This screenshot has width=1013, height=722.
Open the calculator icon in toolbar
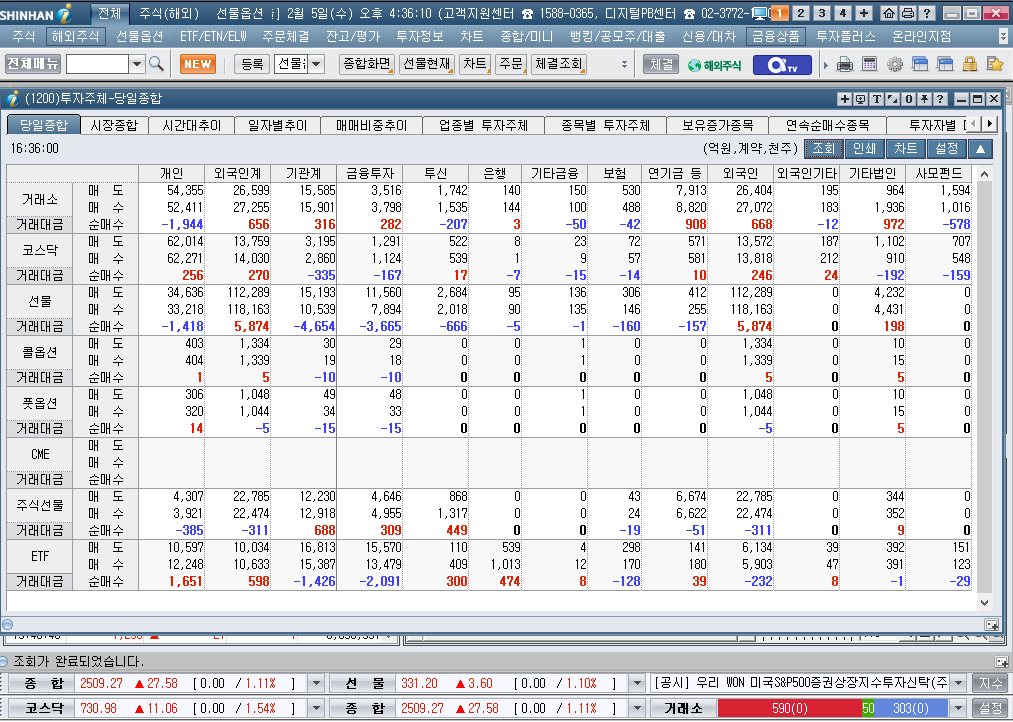[x=870, y=64]
